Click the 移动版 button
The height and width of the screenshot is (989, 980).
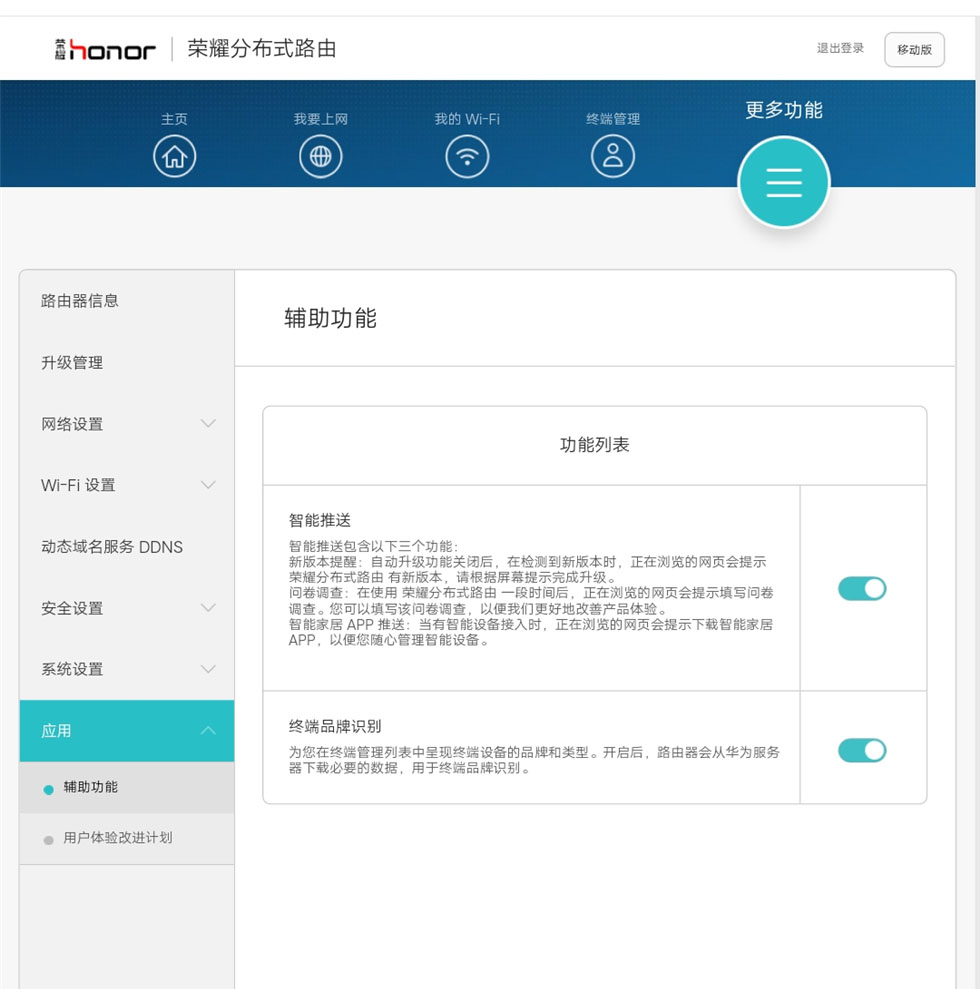point(914,50)
